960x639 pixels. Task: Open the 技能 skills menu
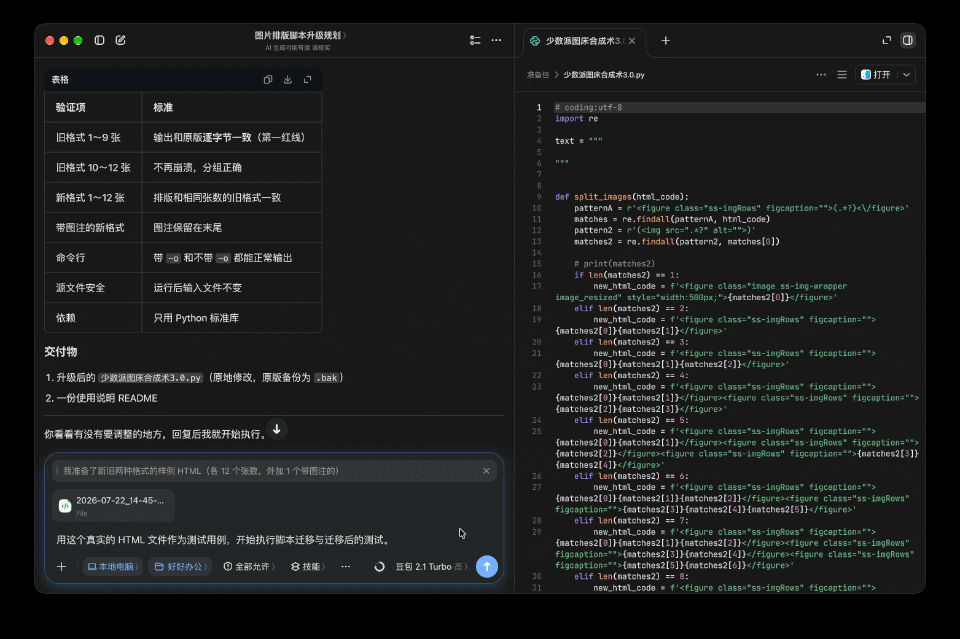tap(308, 567)
